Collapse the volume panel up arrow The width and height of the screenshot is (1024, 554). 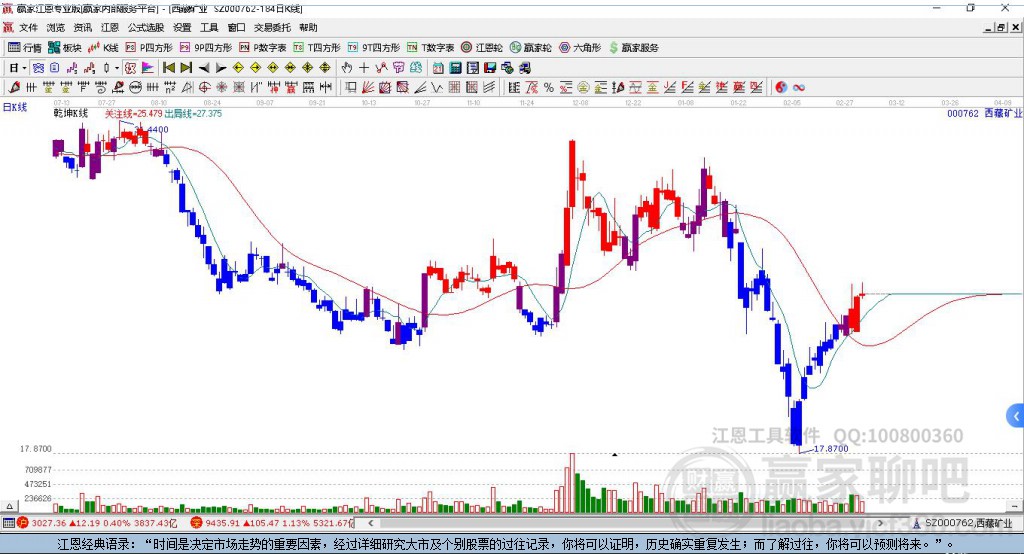[9, 506]
